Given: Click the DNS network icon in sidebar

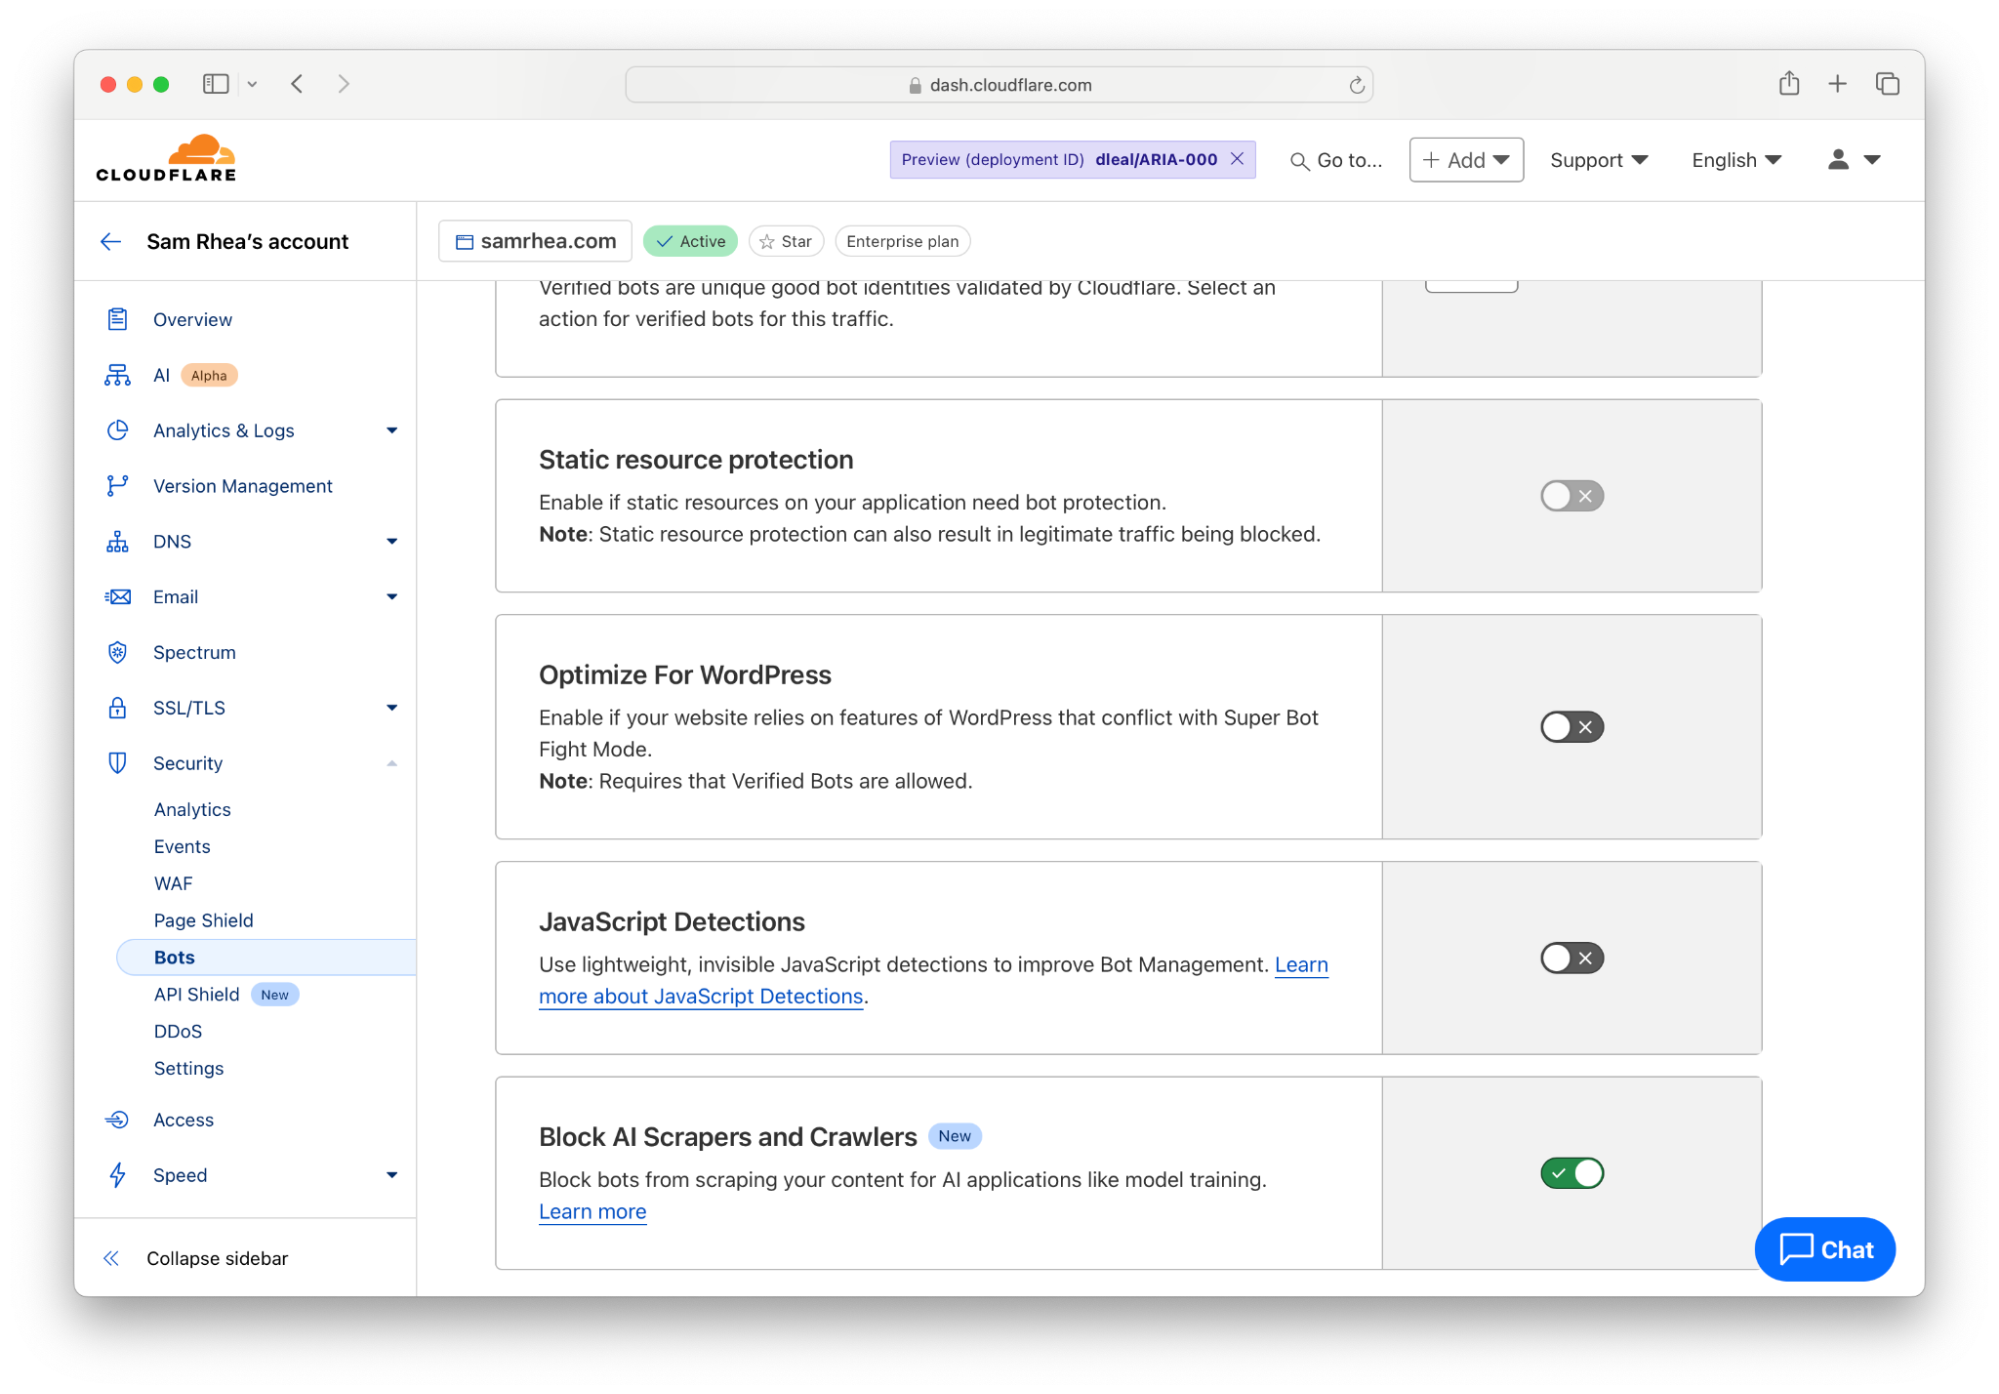Looking at the screenshot, I should tap(117, 541).
